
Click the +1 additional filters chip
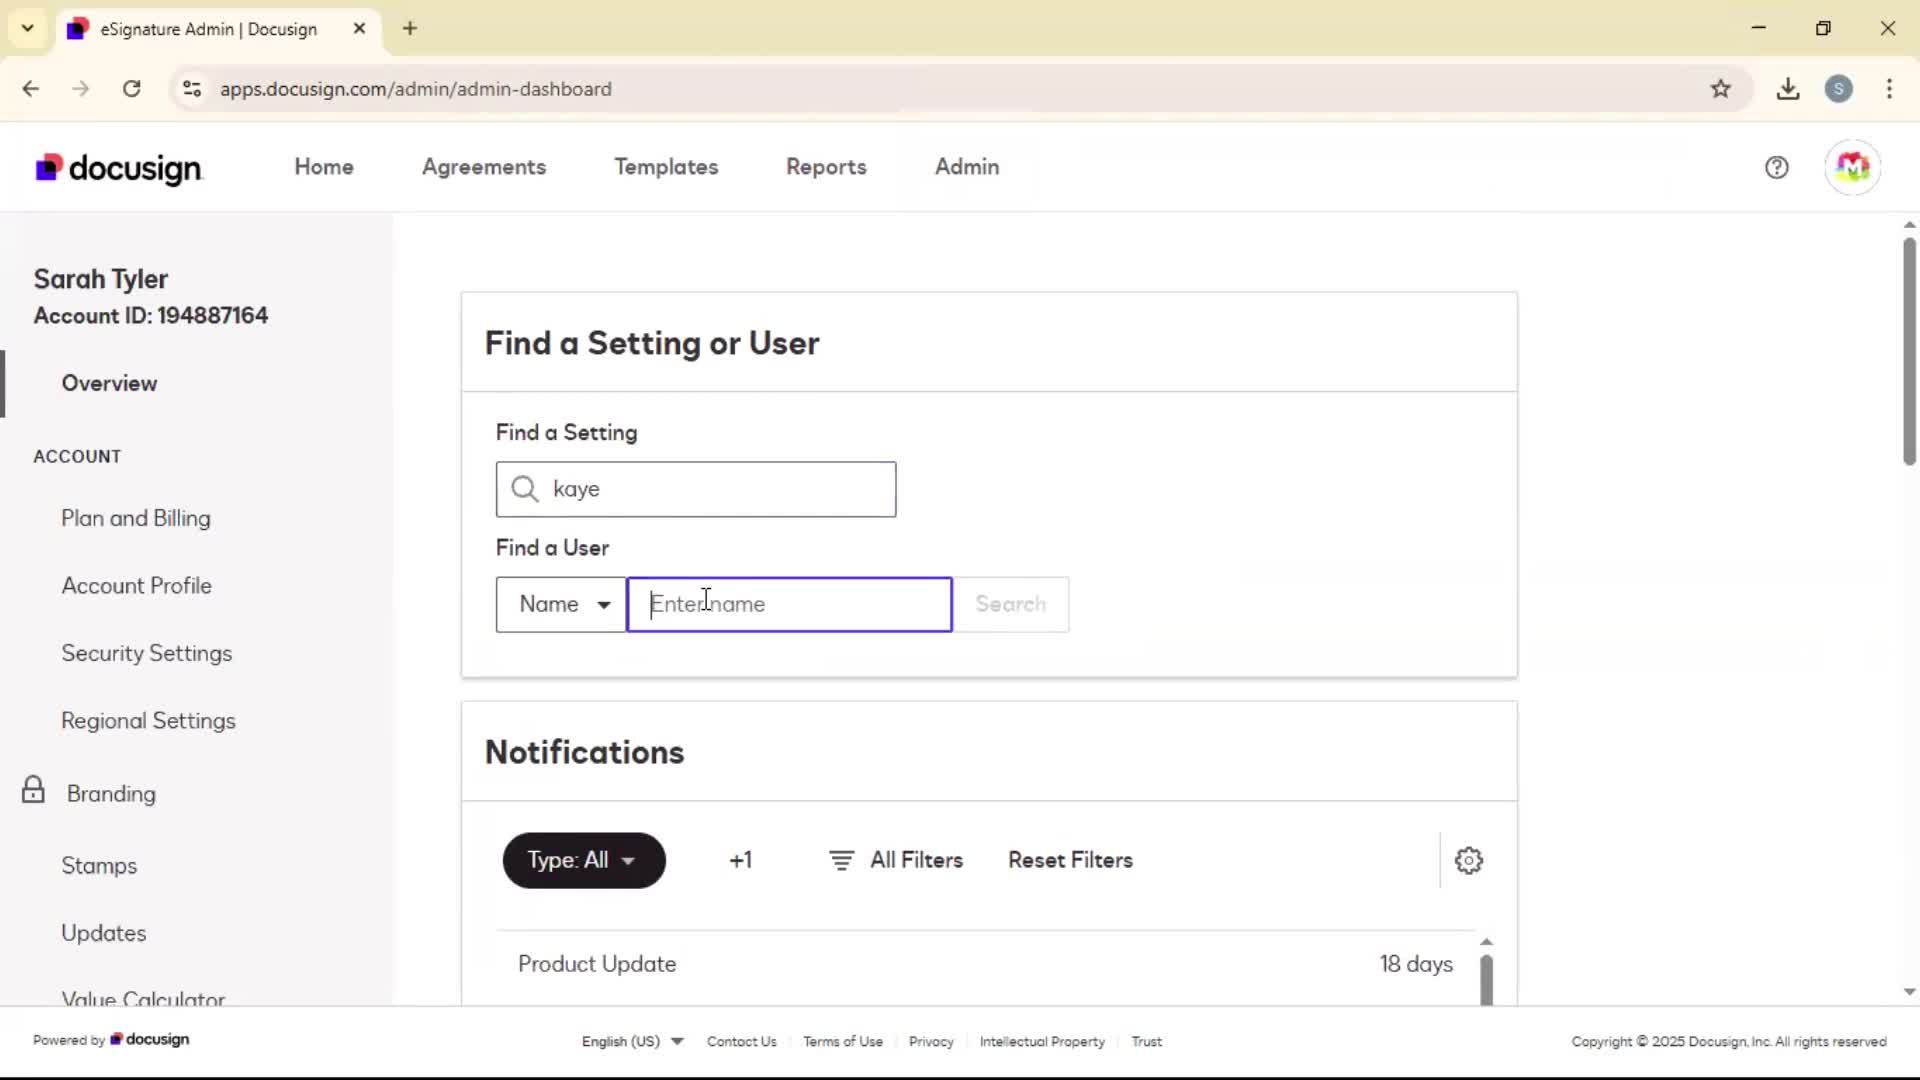pos(740,860)
